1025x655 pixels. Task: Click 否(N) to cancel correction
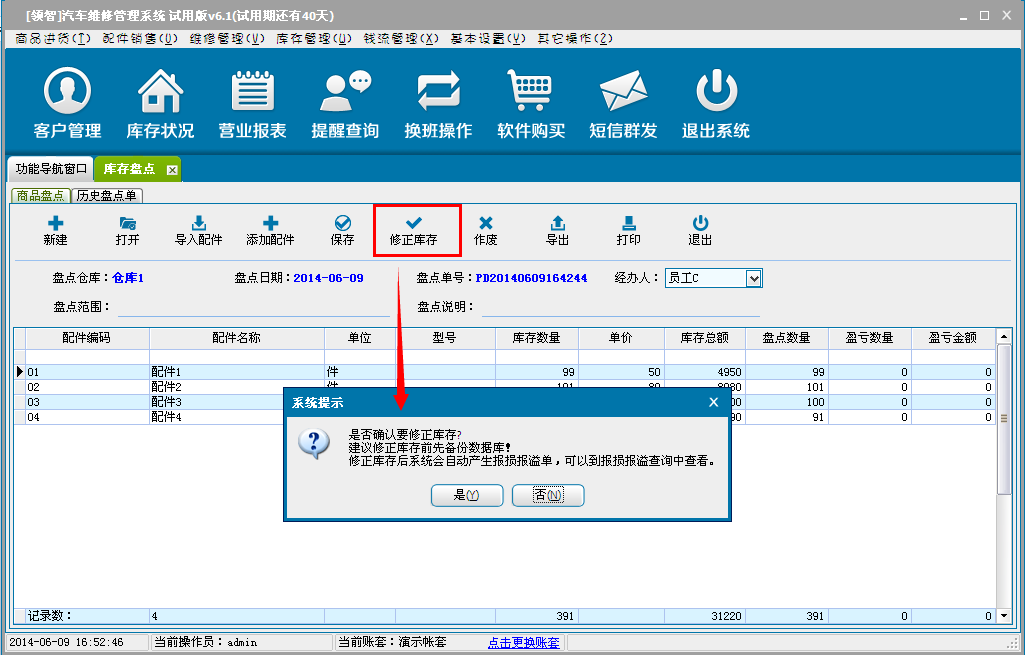coord(547,495)
